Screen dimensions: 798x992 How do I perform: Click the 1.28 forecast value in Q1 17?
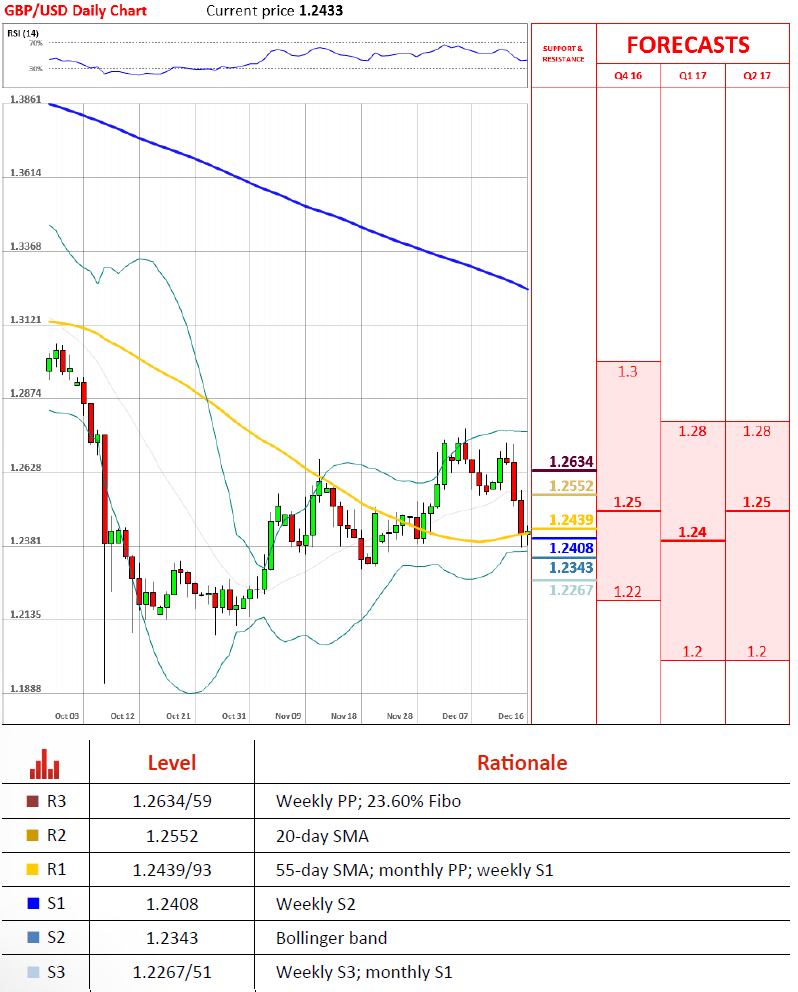[692, 431]
